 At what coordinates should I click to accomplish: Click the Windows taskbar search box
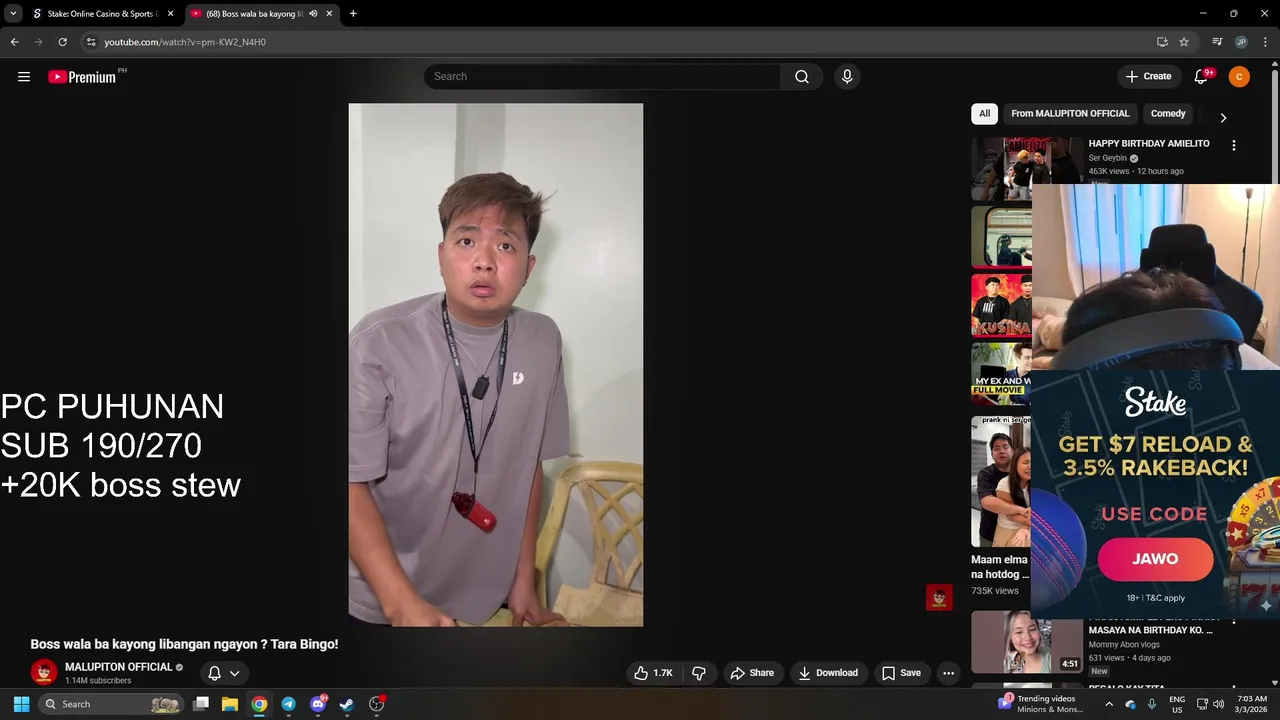click(x=111, y=704)
